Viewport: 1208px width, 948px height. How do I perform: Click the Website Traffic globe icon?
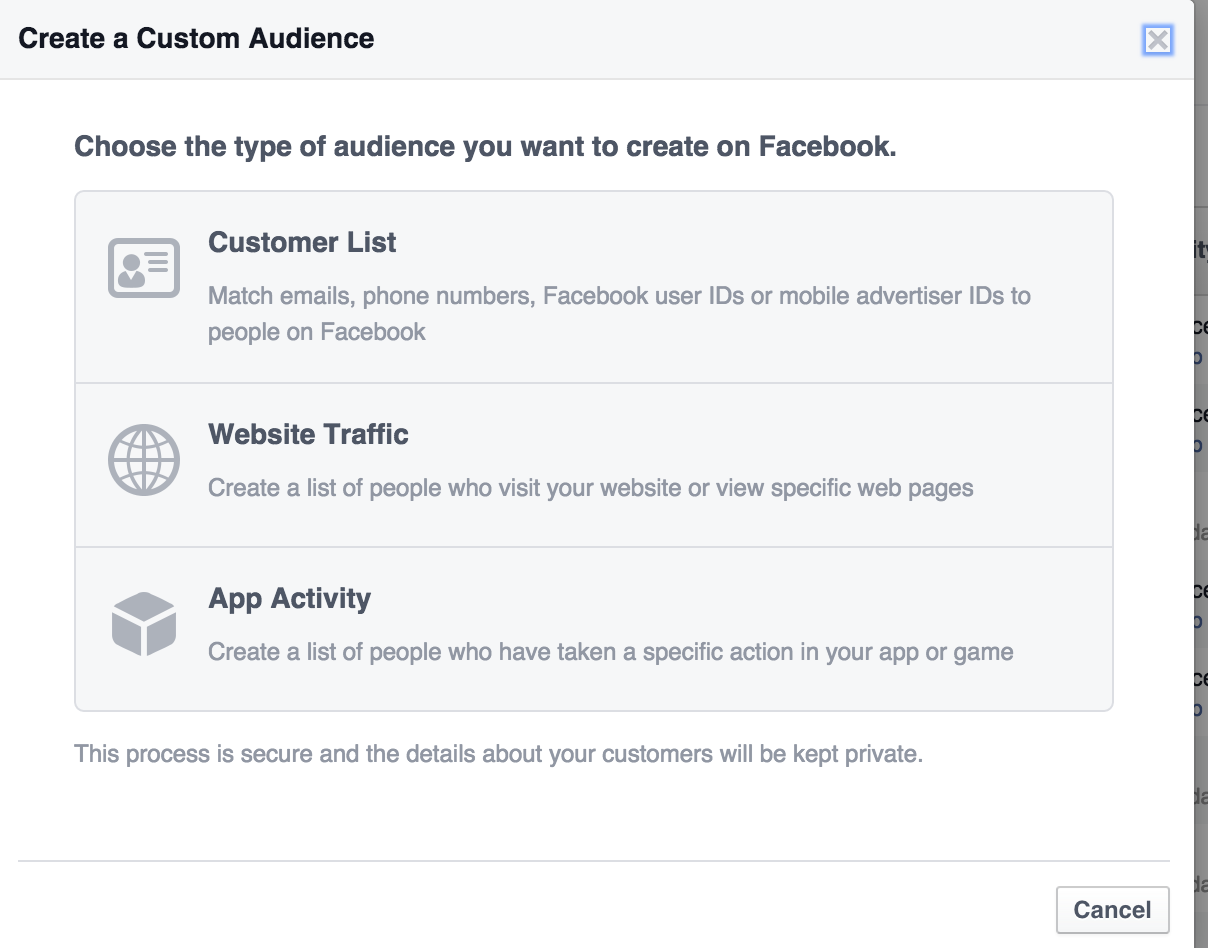coord(144,461)
